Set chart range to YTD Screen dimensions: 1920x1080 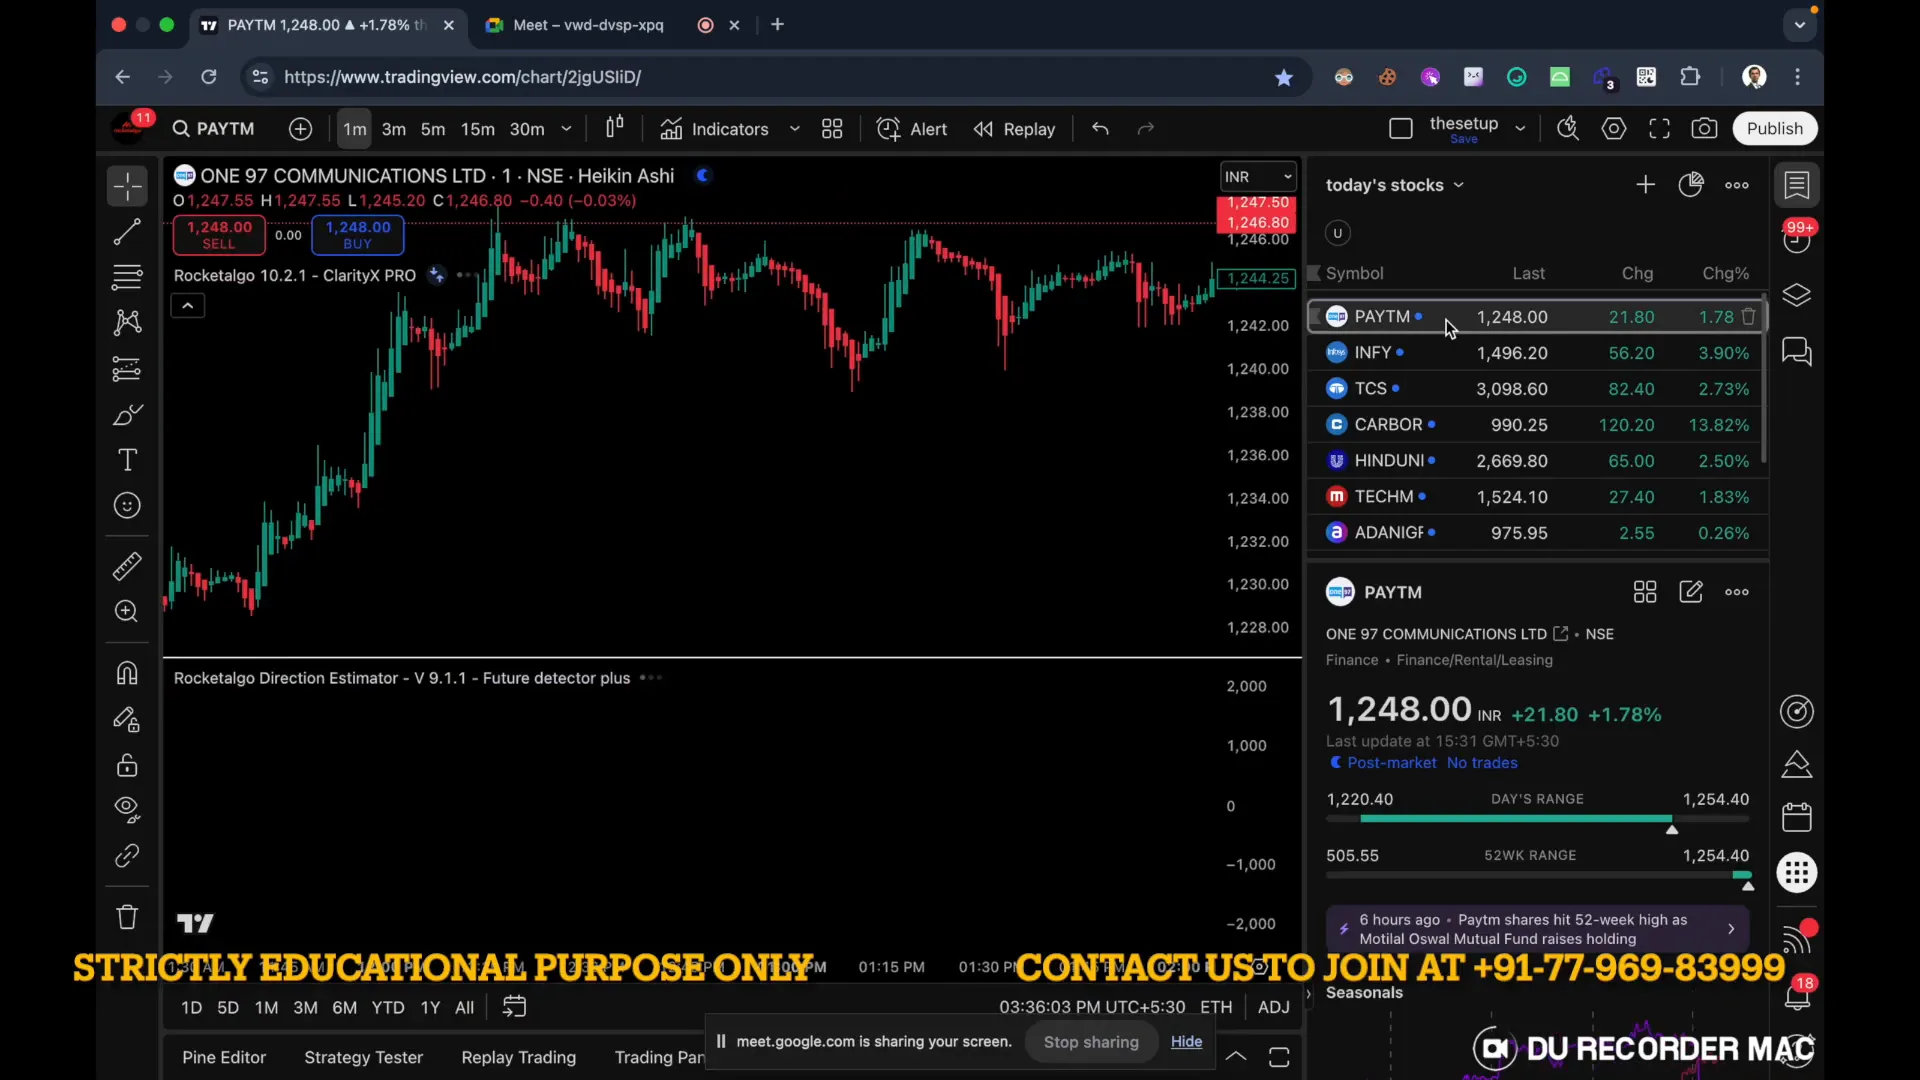pos(388,1007)
